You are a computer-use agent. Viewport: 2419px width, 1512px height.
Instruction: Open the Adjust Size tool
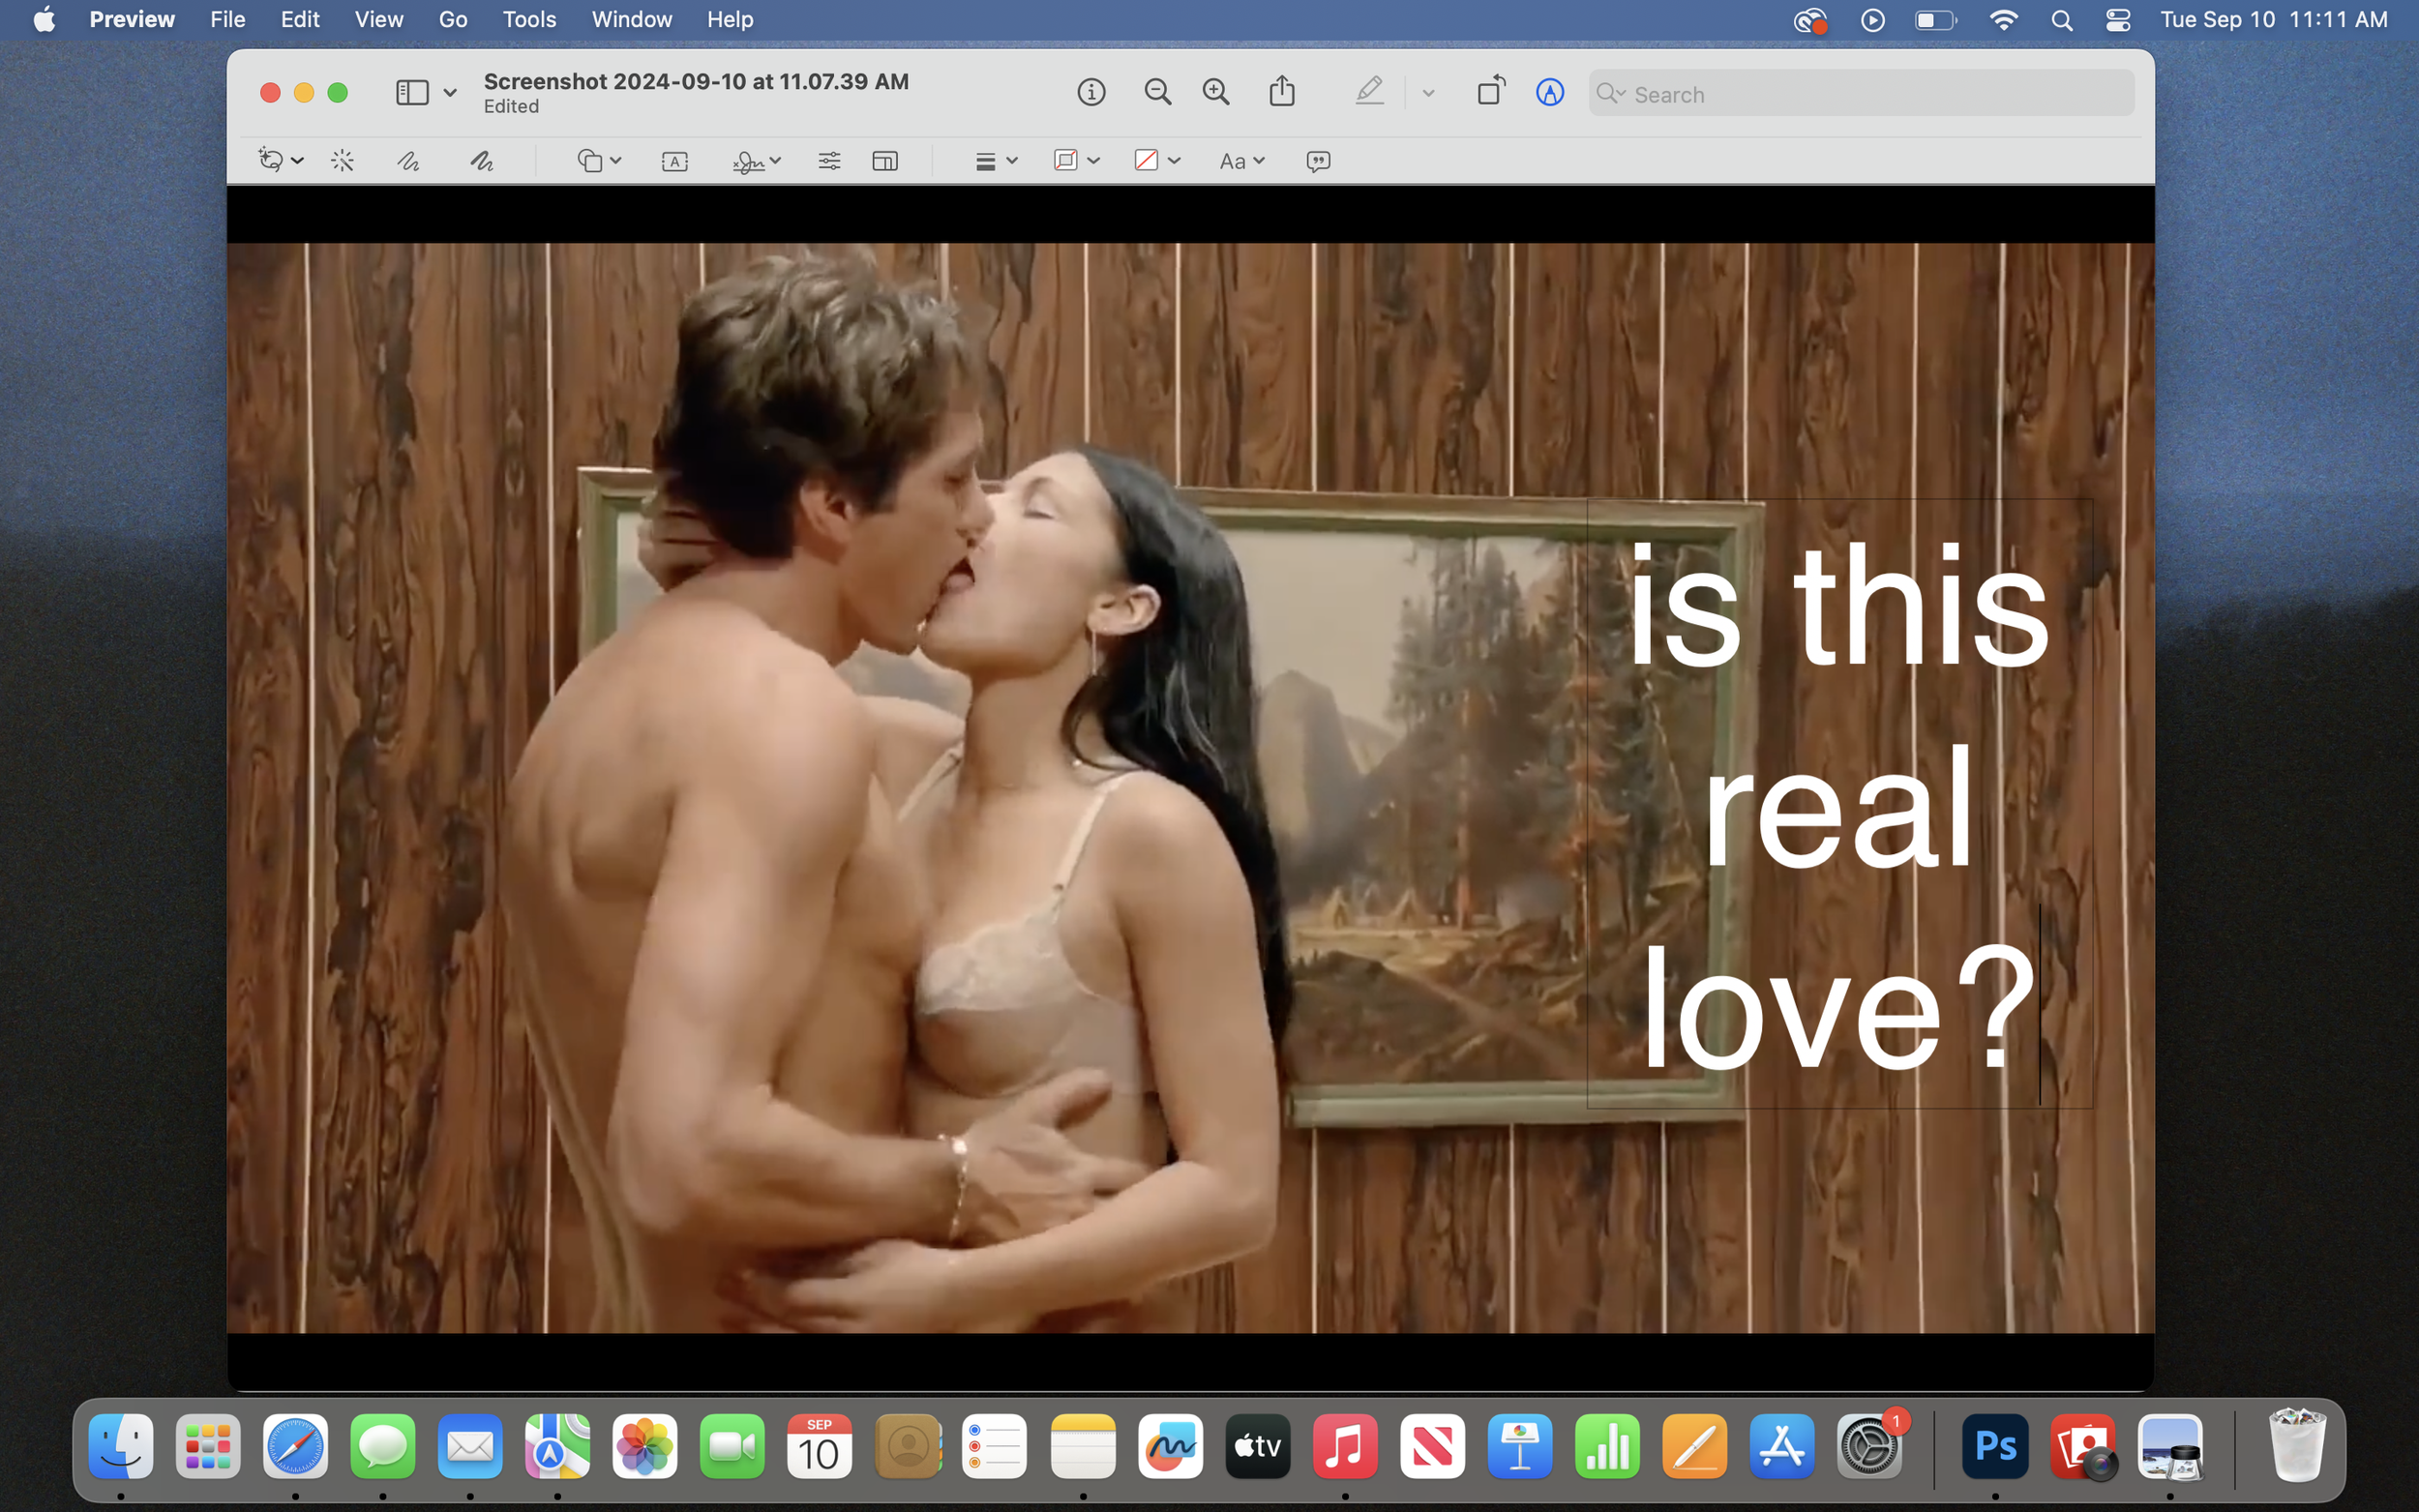pos(885,161)
